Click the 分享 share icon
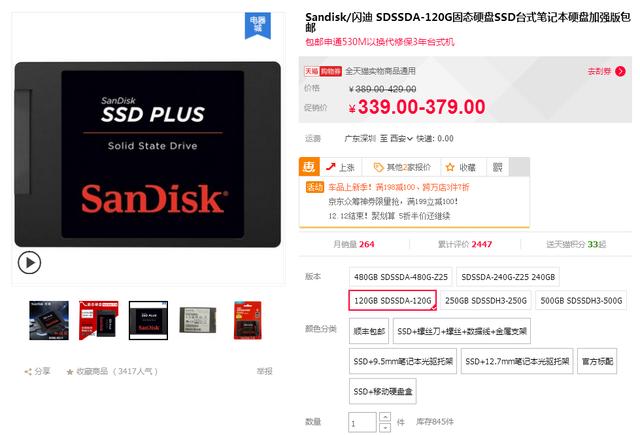Image resolution: width=640 pixels, height=435 pixels. click(x=28, y=372)
